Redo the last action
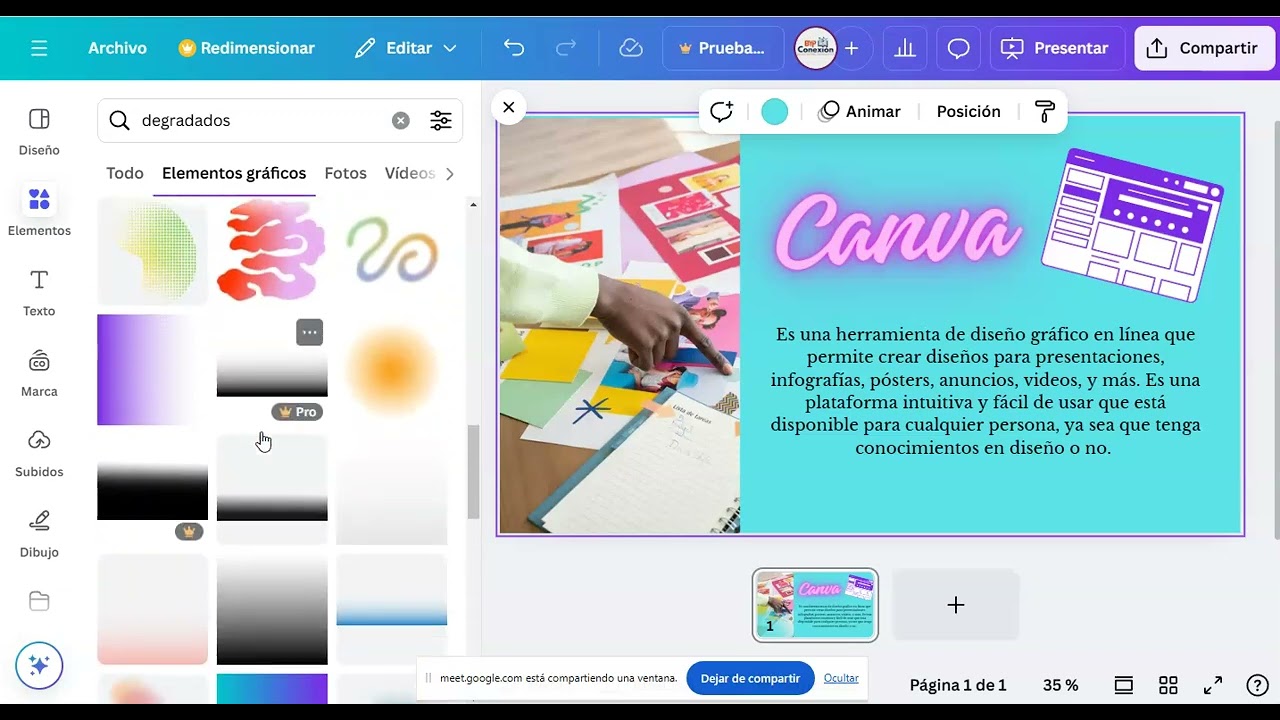 coord(566,48)
